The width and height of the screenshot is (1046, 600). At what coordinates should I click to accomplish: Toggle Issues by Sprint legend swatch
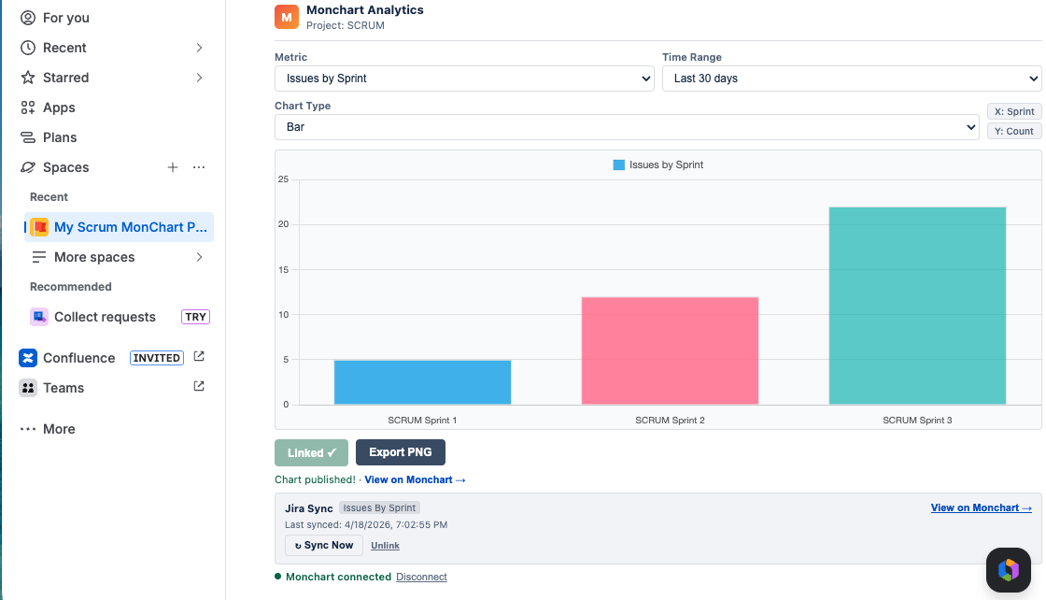pyautogui.click(x=619, y=165)
